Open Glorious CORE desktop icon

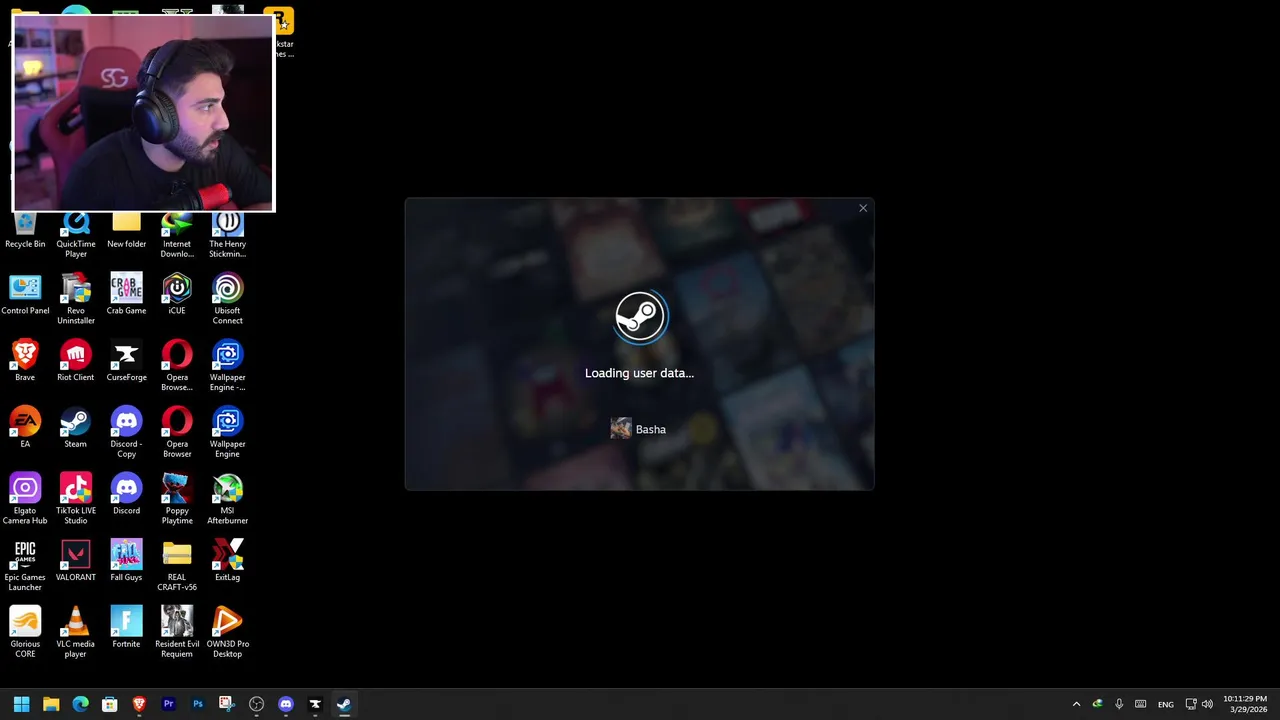pyautogui.click(x=25, y=632)
